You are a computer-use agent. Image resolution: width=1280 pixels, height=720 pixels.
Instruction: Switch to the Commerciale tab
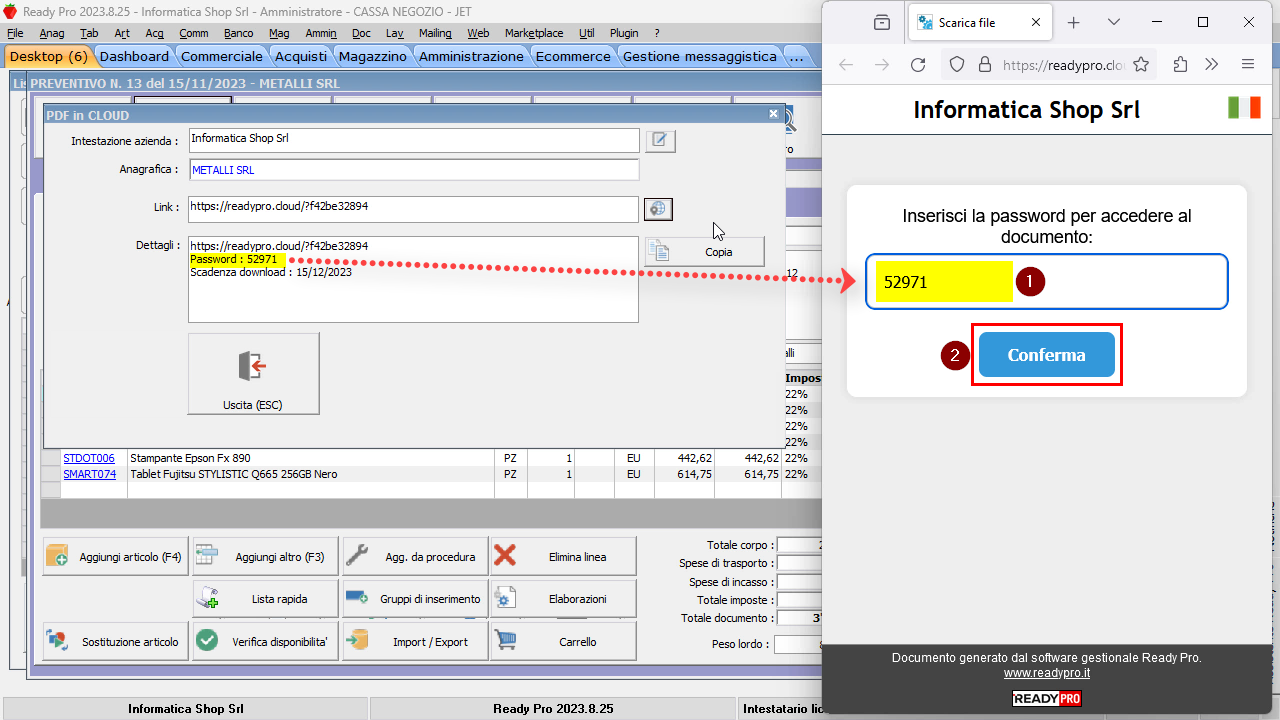pyautogui.click(x=222, y=57)
